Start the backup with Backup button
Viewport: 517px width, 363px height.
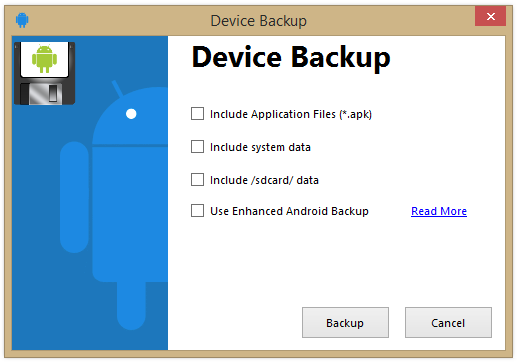345,323
